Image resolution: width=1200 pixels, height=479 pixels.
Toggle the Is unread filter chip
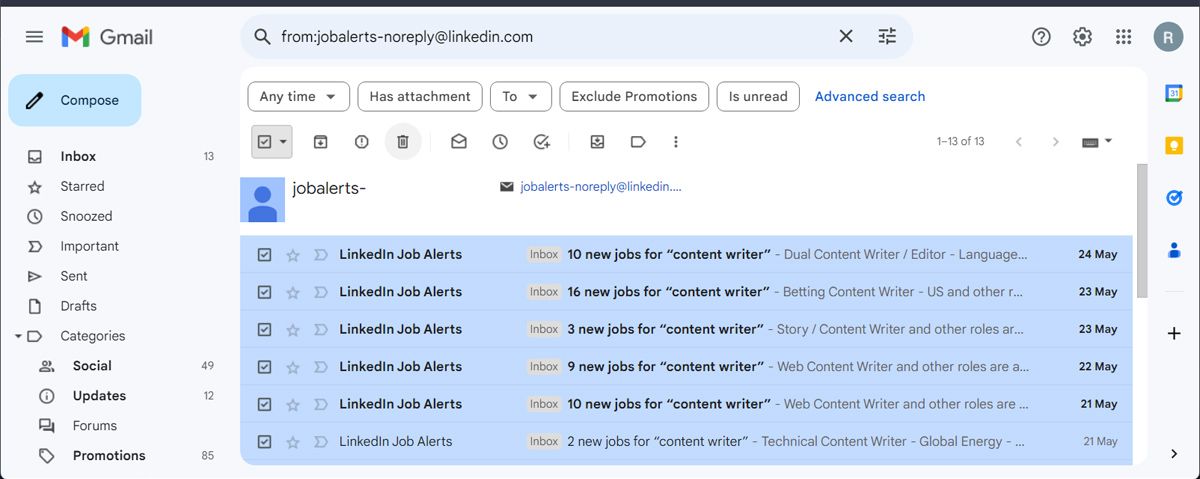pyautogui.click(x=758, y=97)
